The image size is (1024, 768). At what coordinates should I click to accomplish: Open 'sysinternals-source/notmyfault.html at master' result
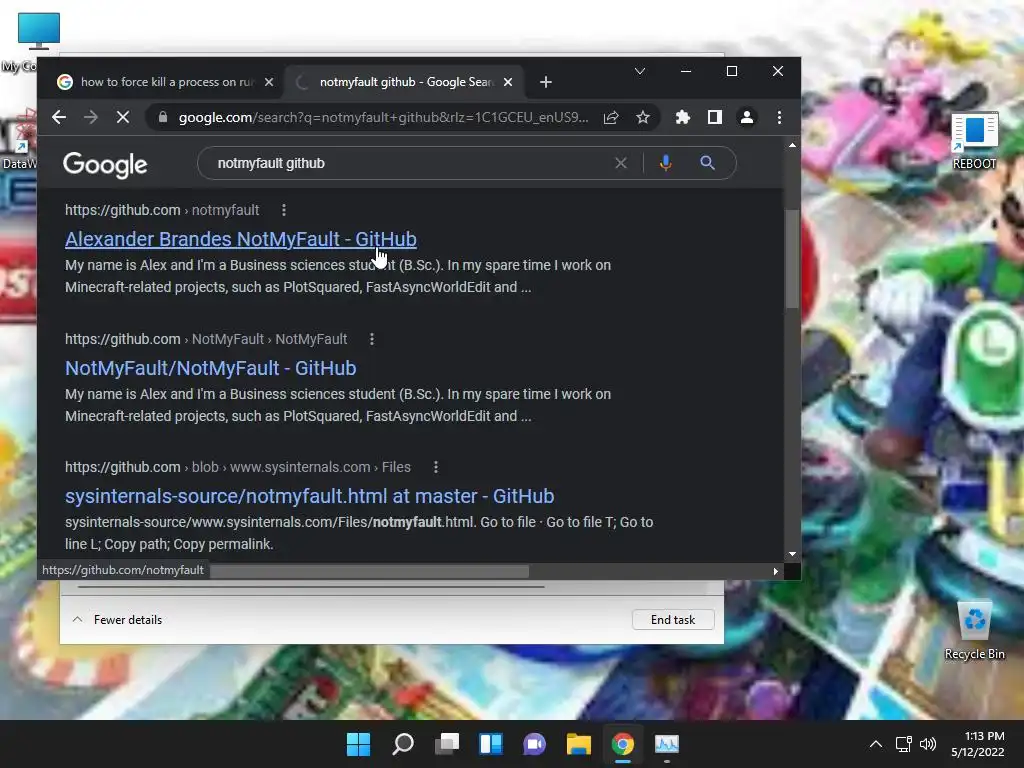(x=310, y=496)
